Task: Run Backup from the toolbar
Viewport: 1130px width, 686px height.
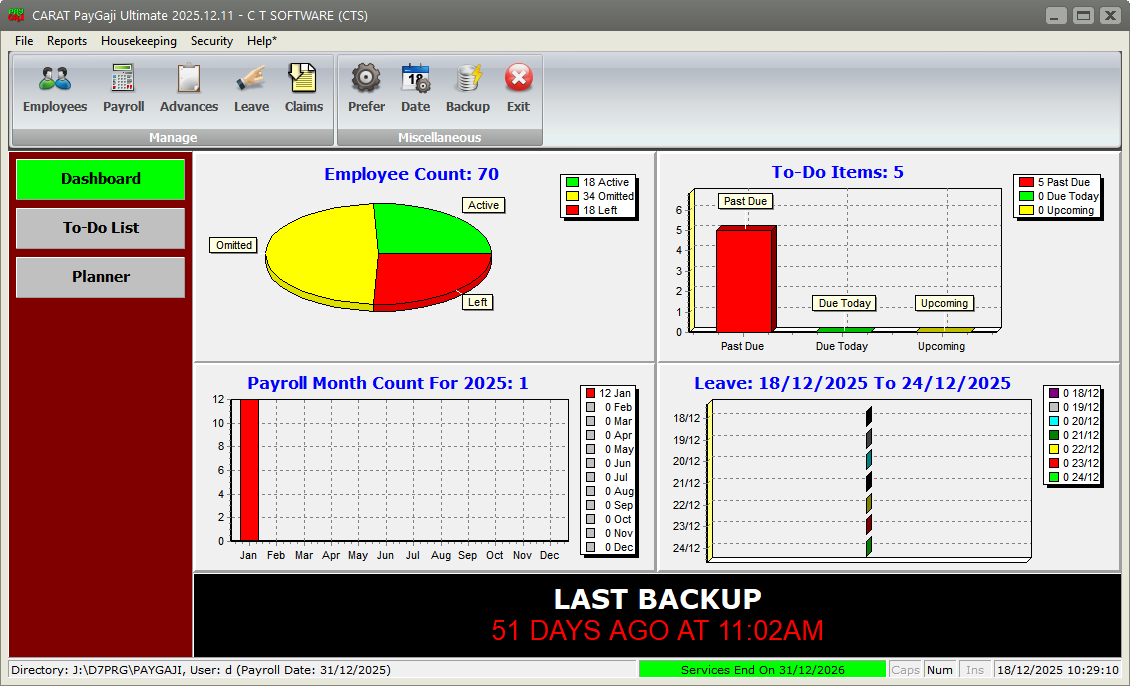Action: [468, 79]
